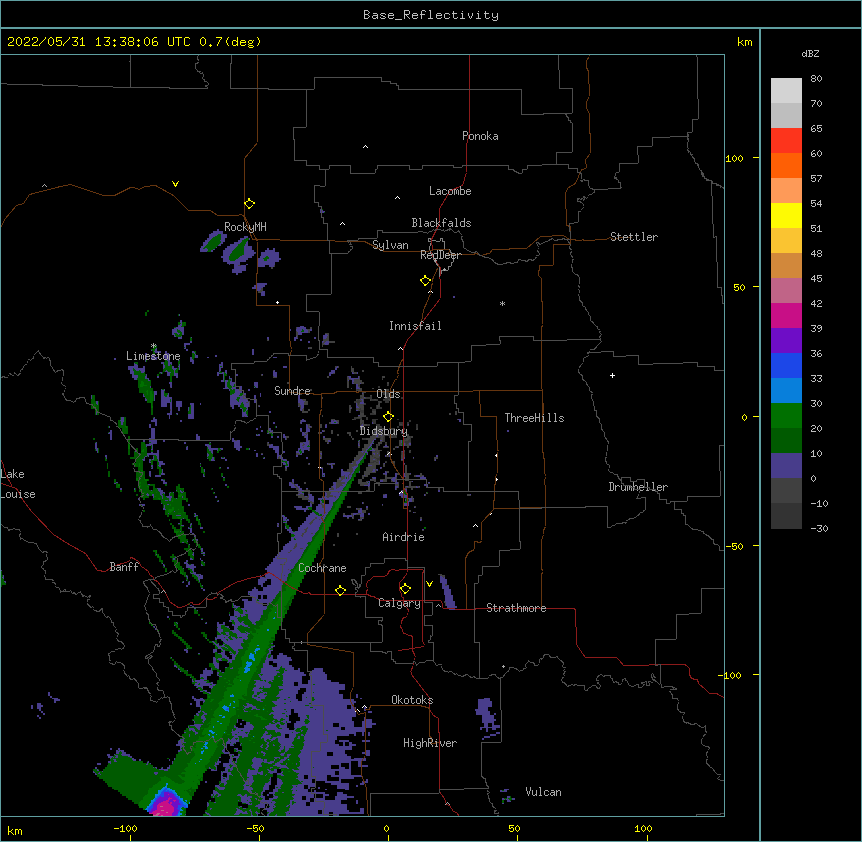Click the RedDeer city label
Viewport: 862px width, 842px height.
tap(440, 255)
